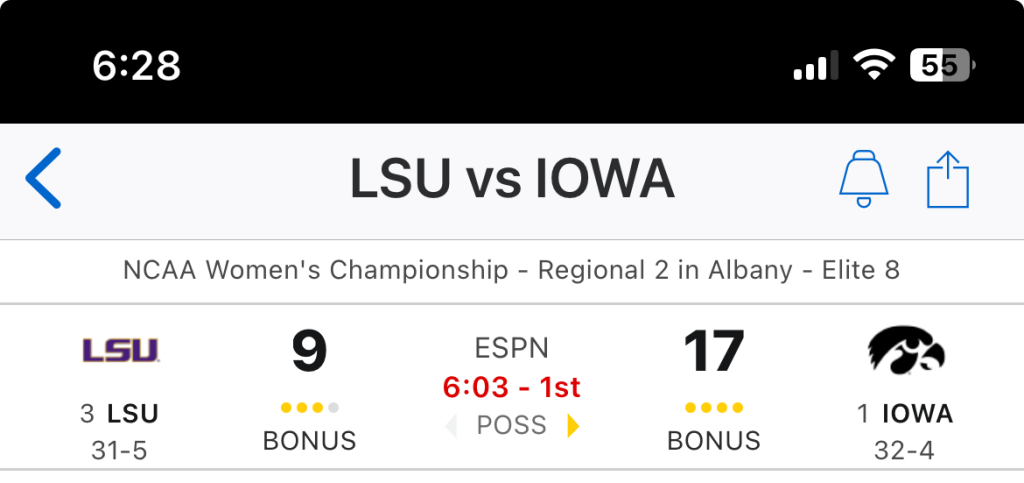The image size is (1024, 483).
Task: Tap the share icon
Action: pos(948,180)
